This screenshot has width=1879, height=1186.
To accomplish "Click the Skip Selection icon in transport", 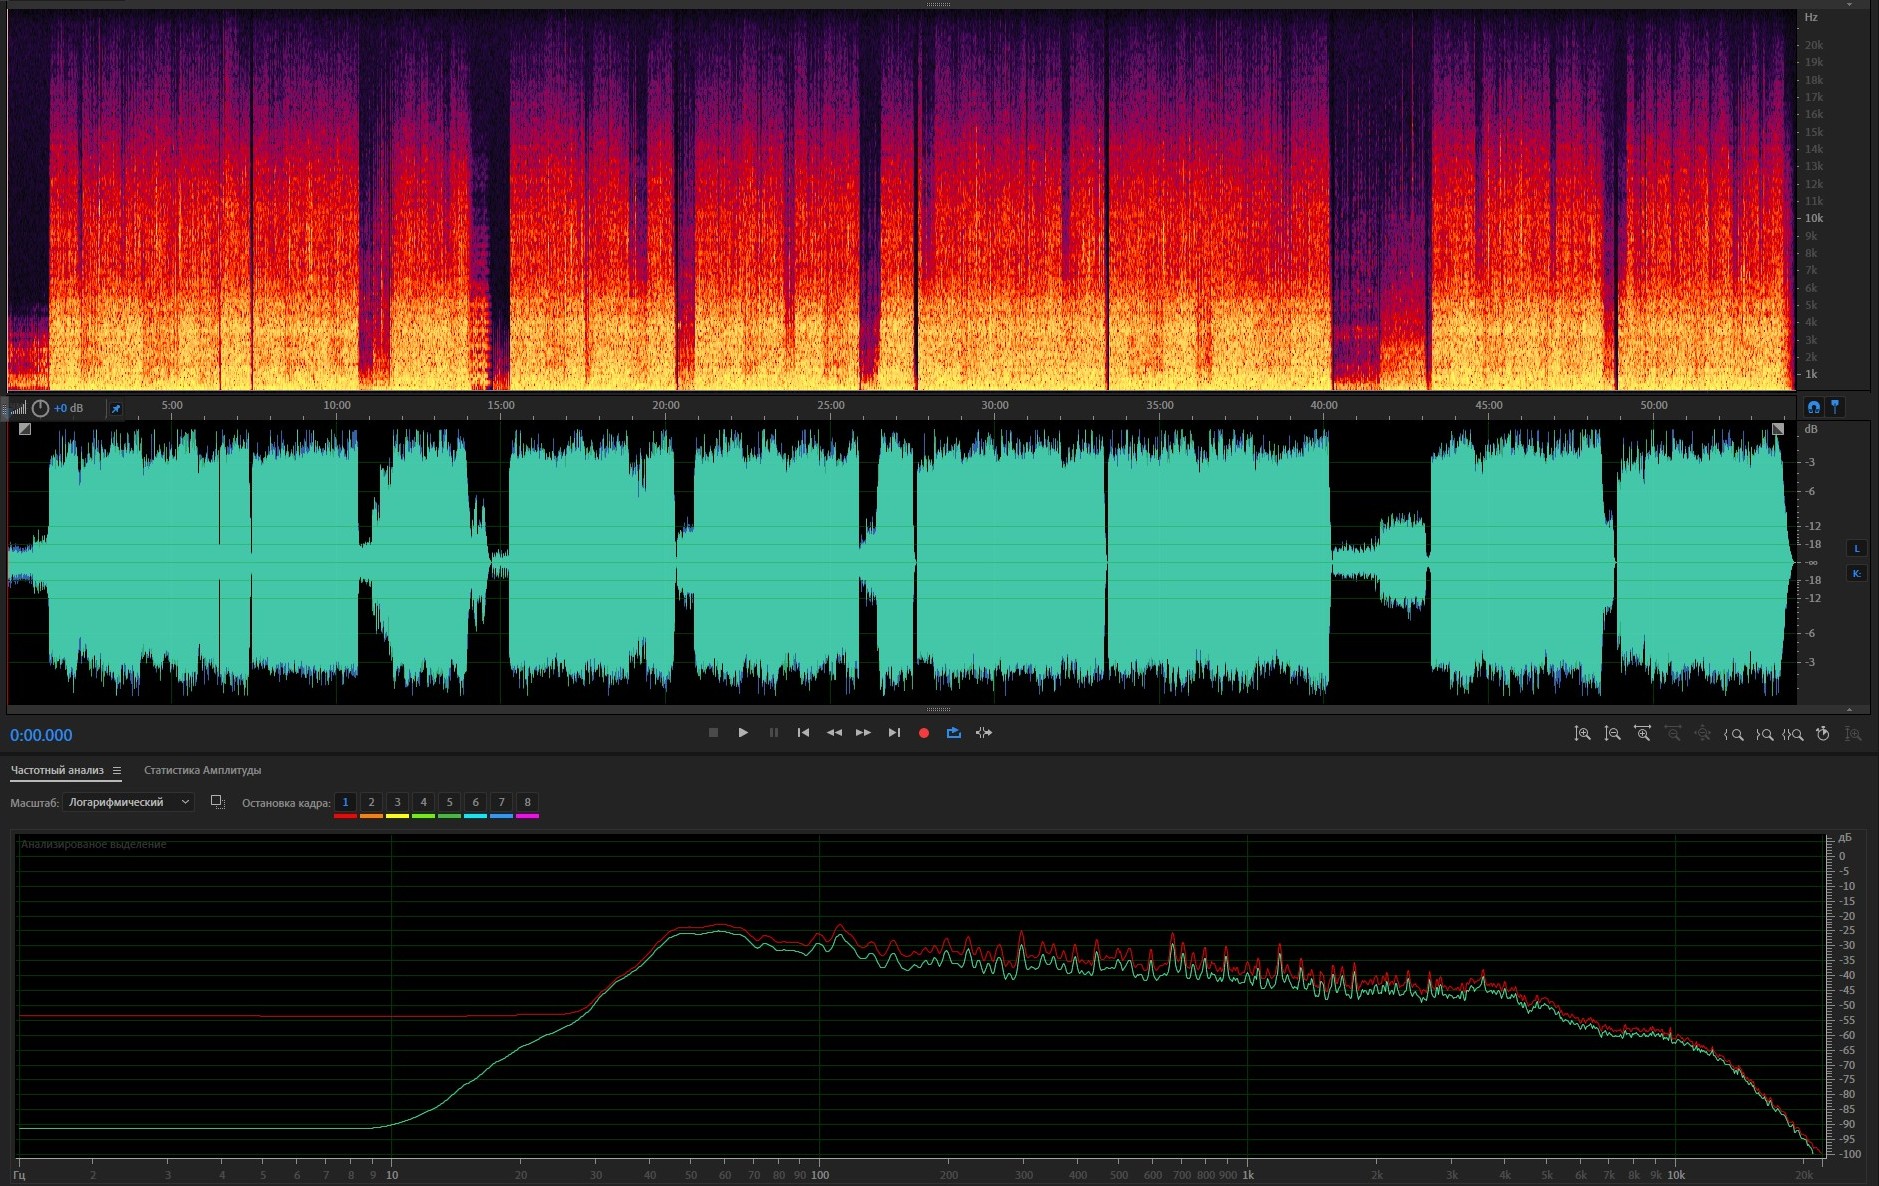I will pyautogui.click(x=984, y=733).
